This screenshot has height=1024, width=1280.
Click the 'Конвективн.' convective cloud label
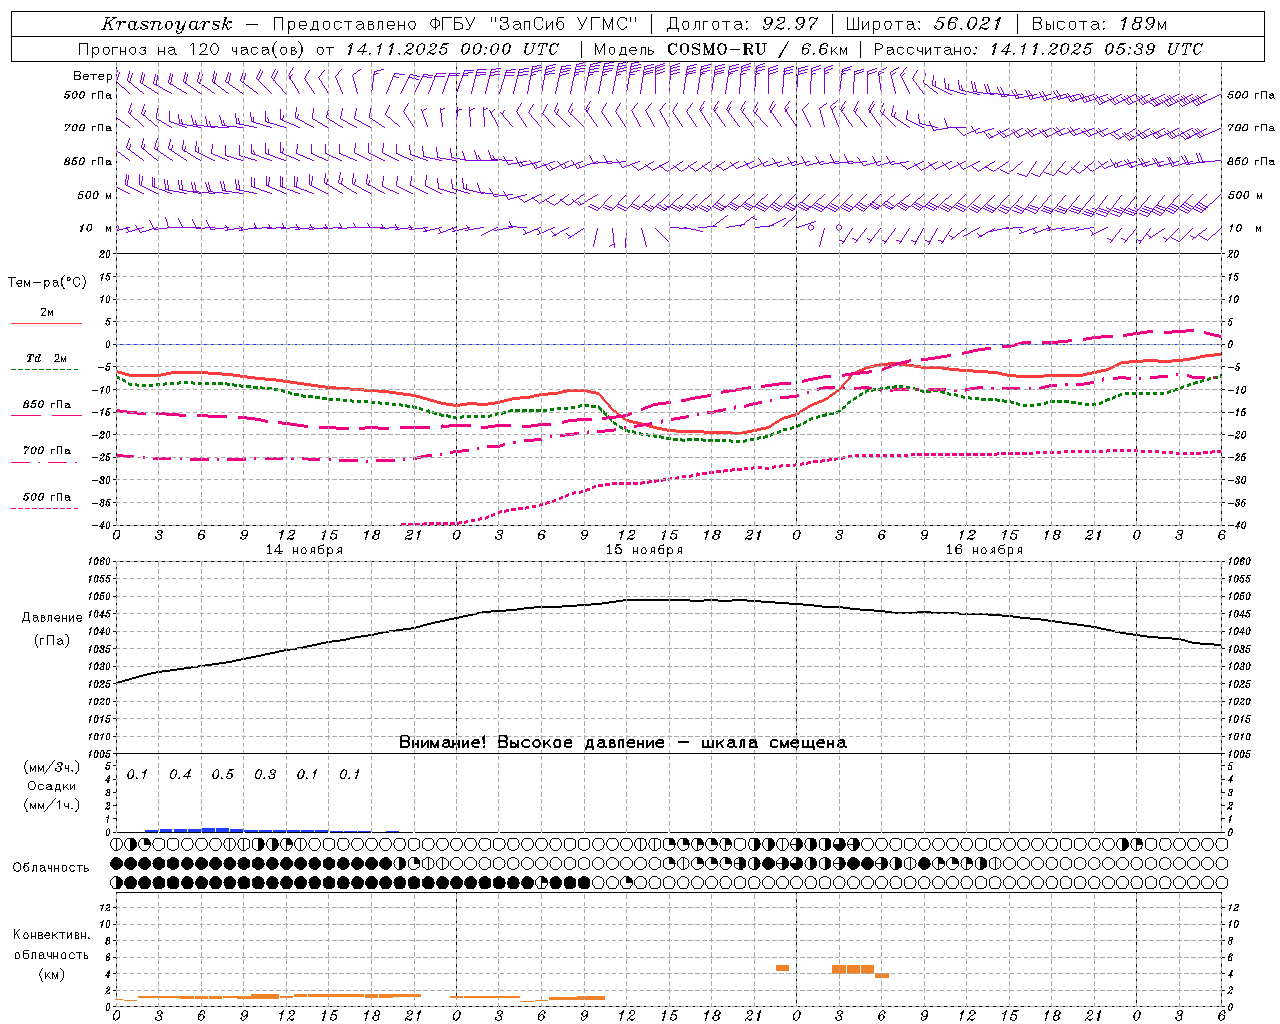click(x=52, y=935)
